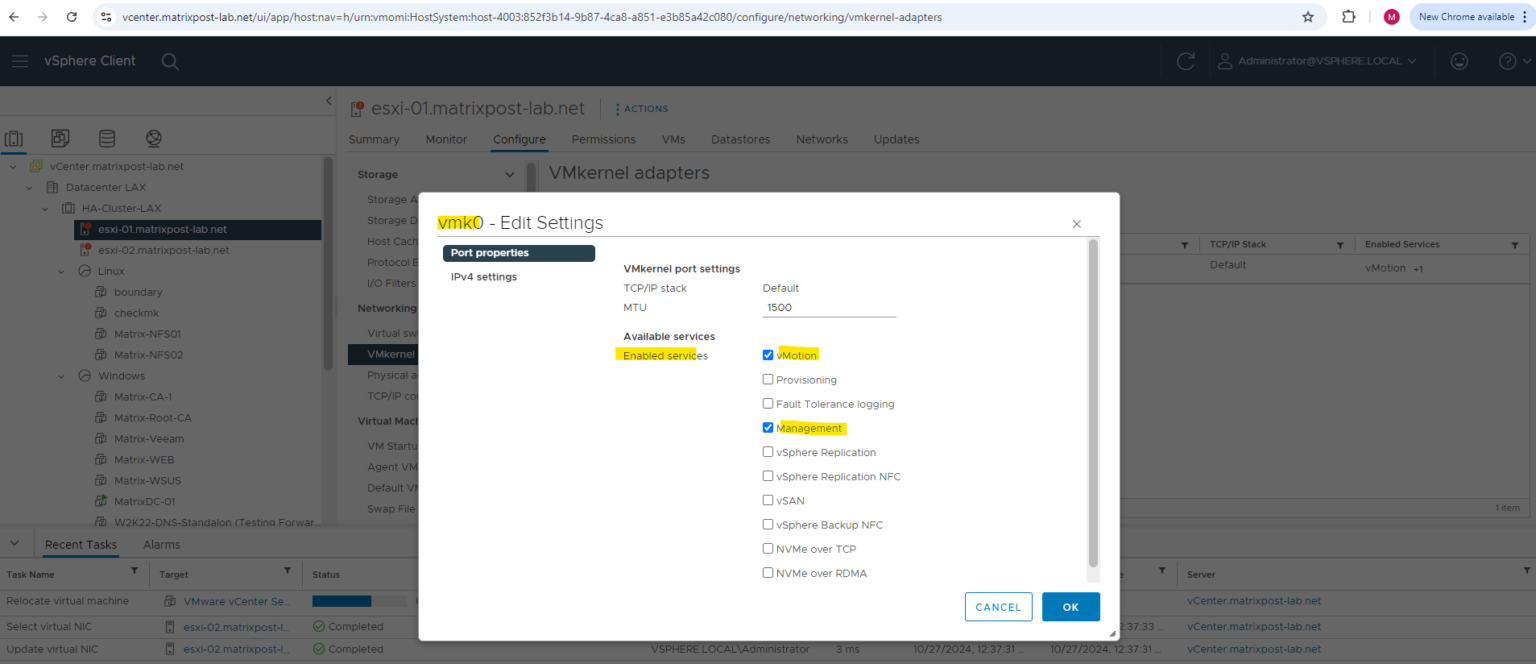The height and width of the screenshot is (664, 1536).
Task: Switch to the Monitor tab
Action: click(446, 139)
